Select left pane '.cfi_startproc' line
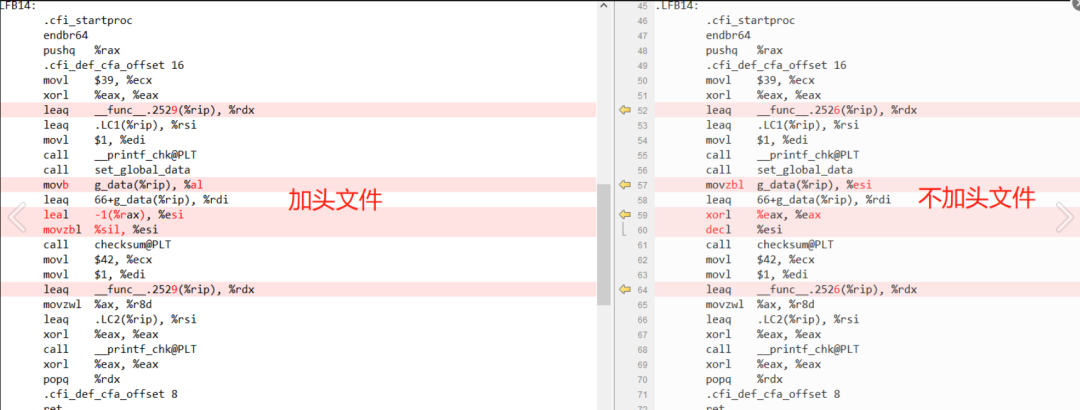 click(x=87, y=21)
